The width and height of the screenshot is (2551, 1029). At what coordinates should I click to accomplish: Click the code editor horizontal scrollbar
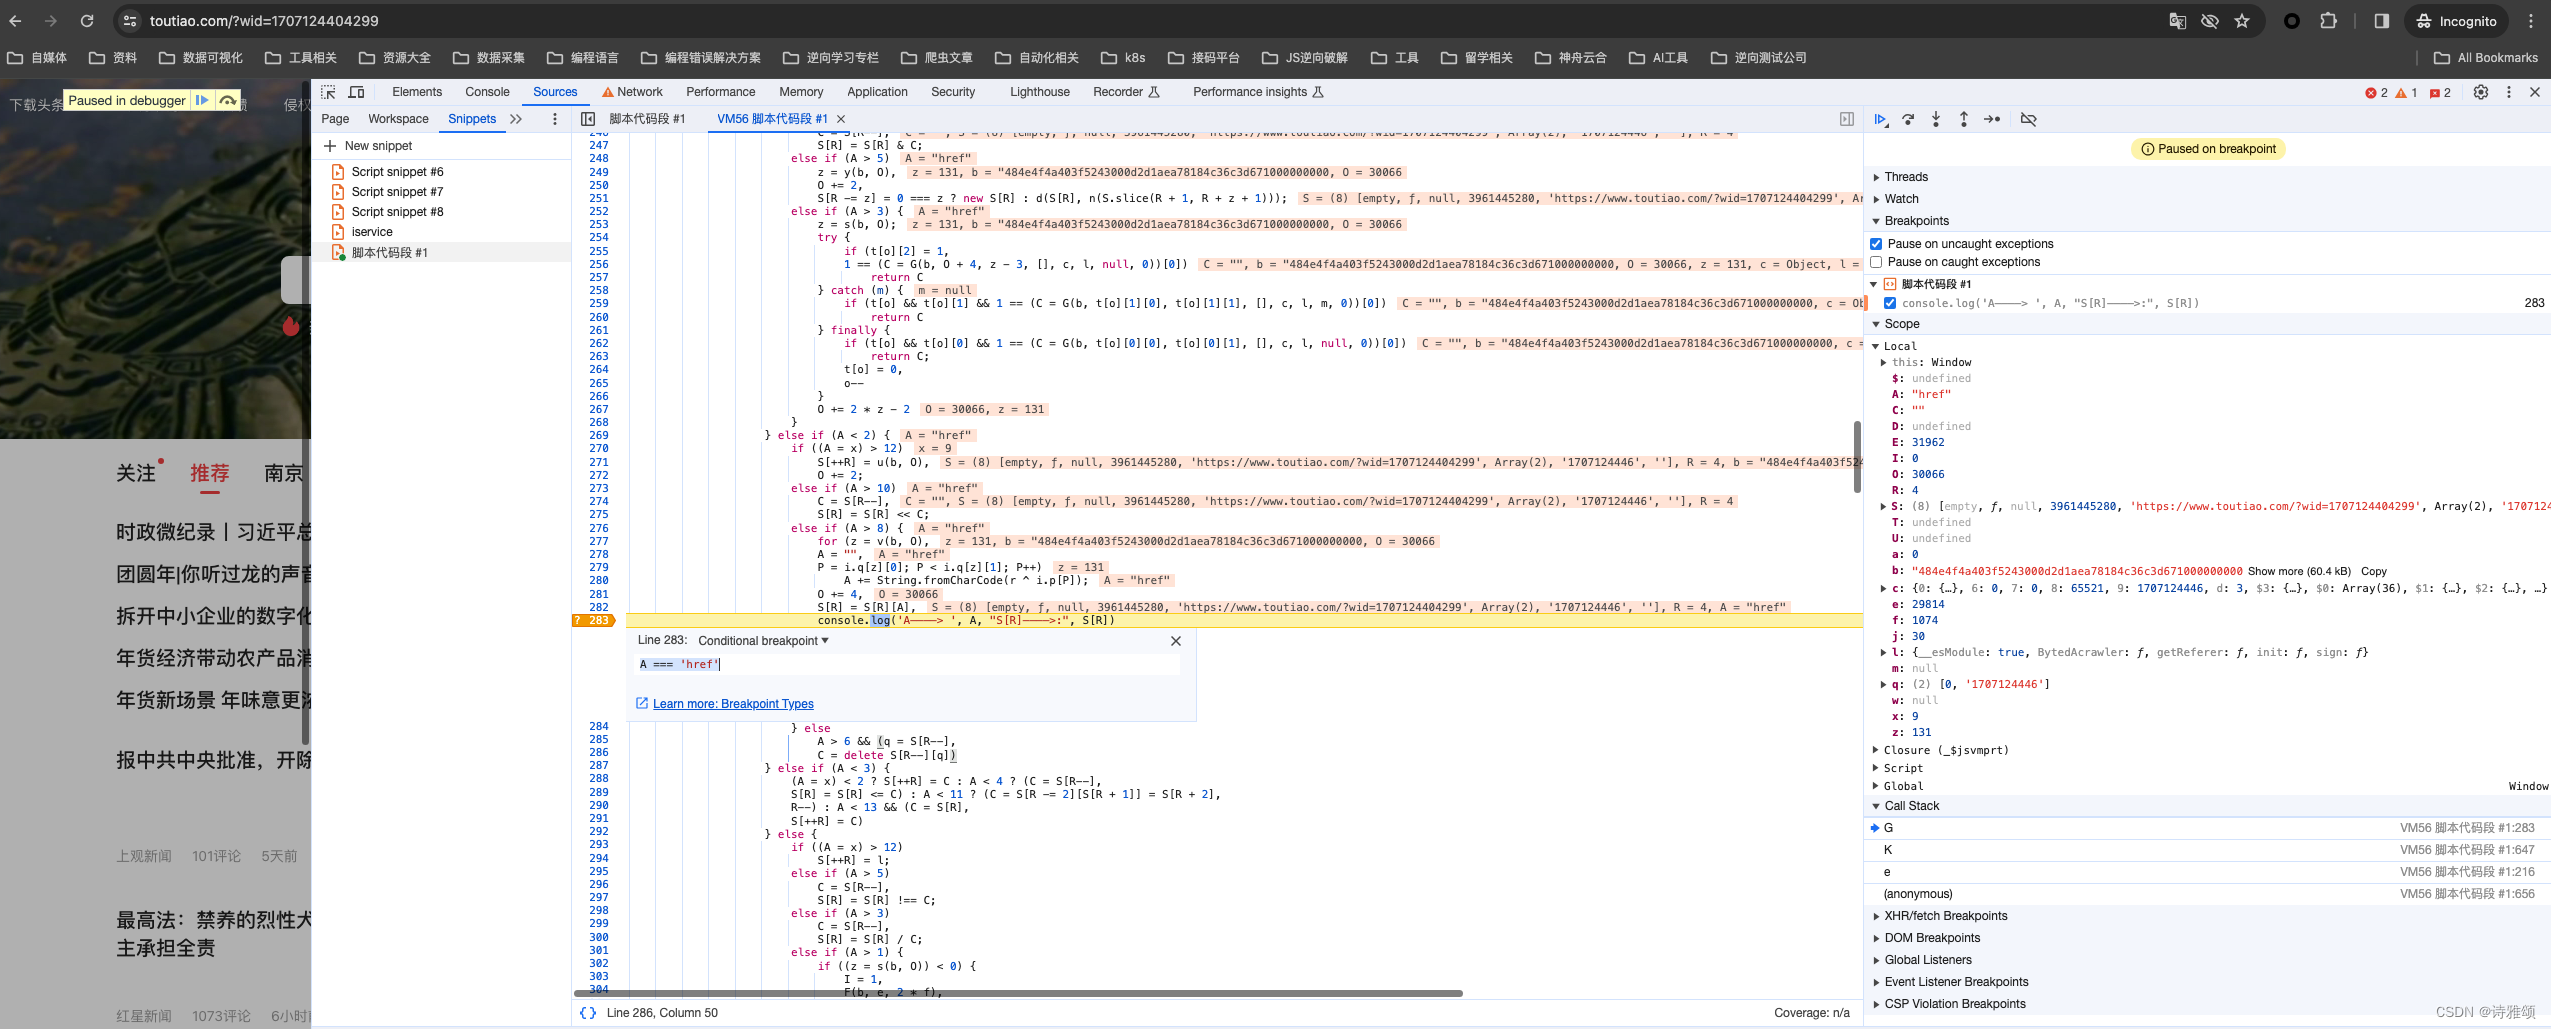tap(1018, 993)
